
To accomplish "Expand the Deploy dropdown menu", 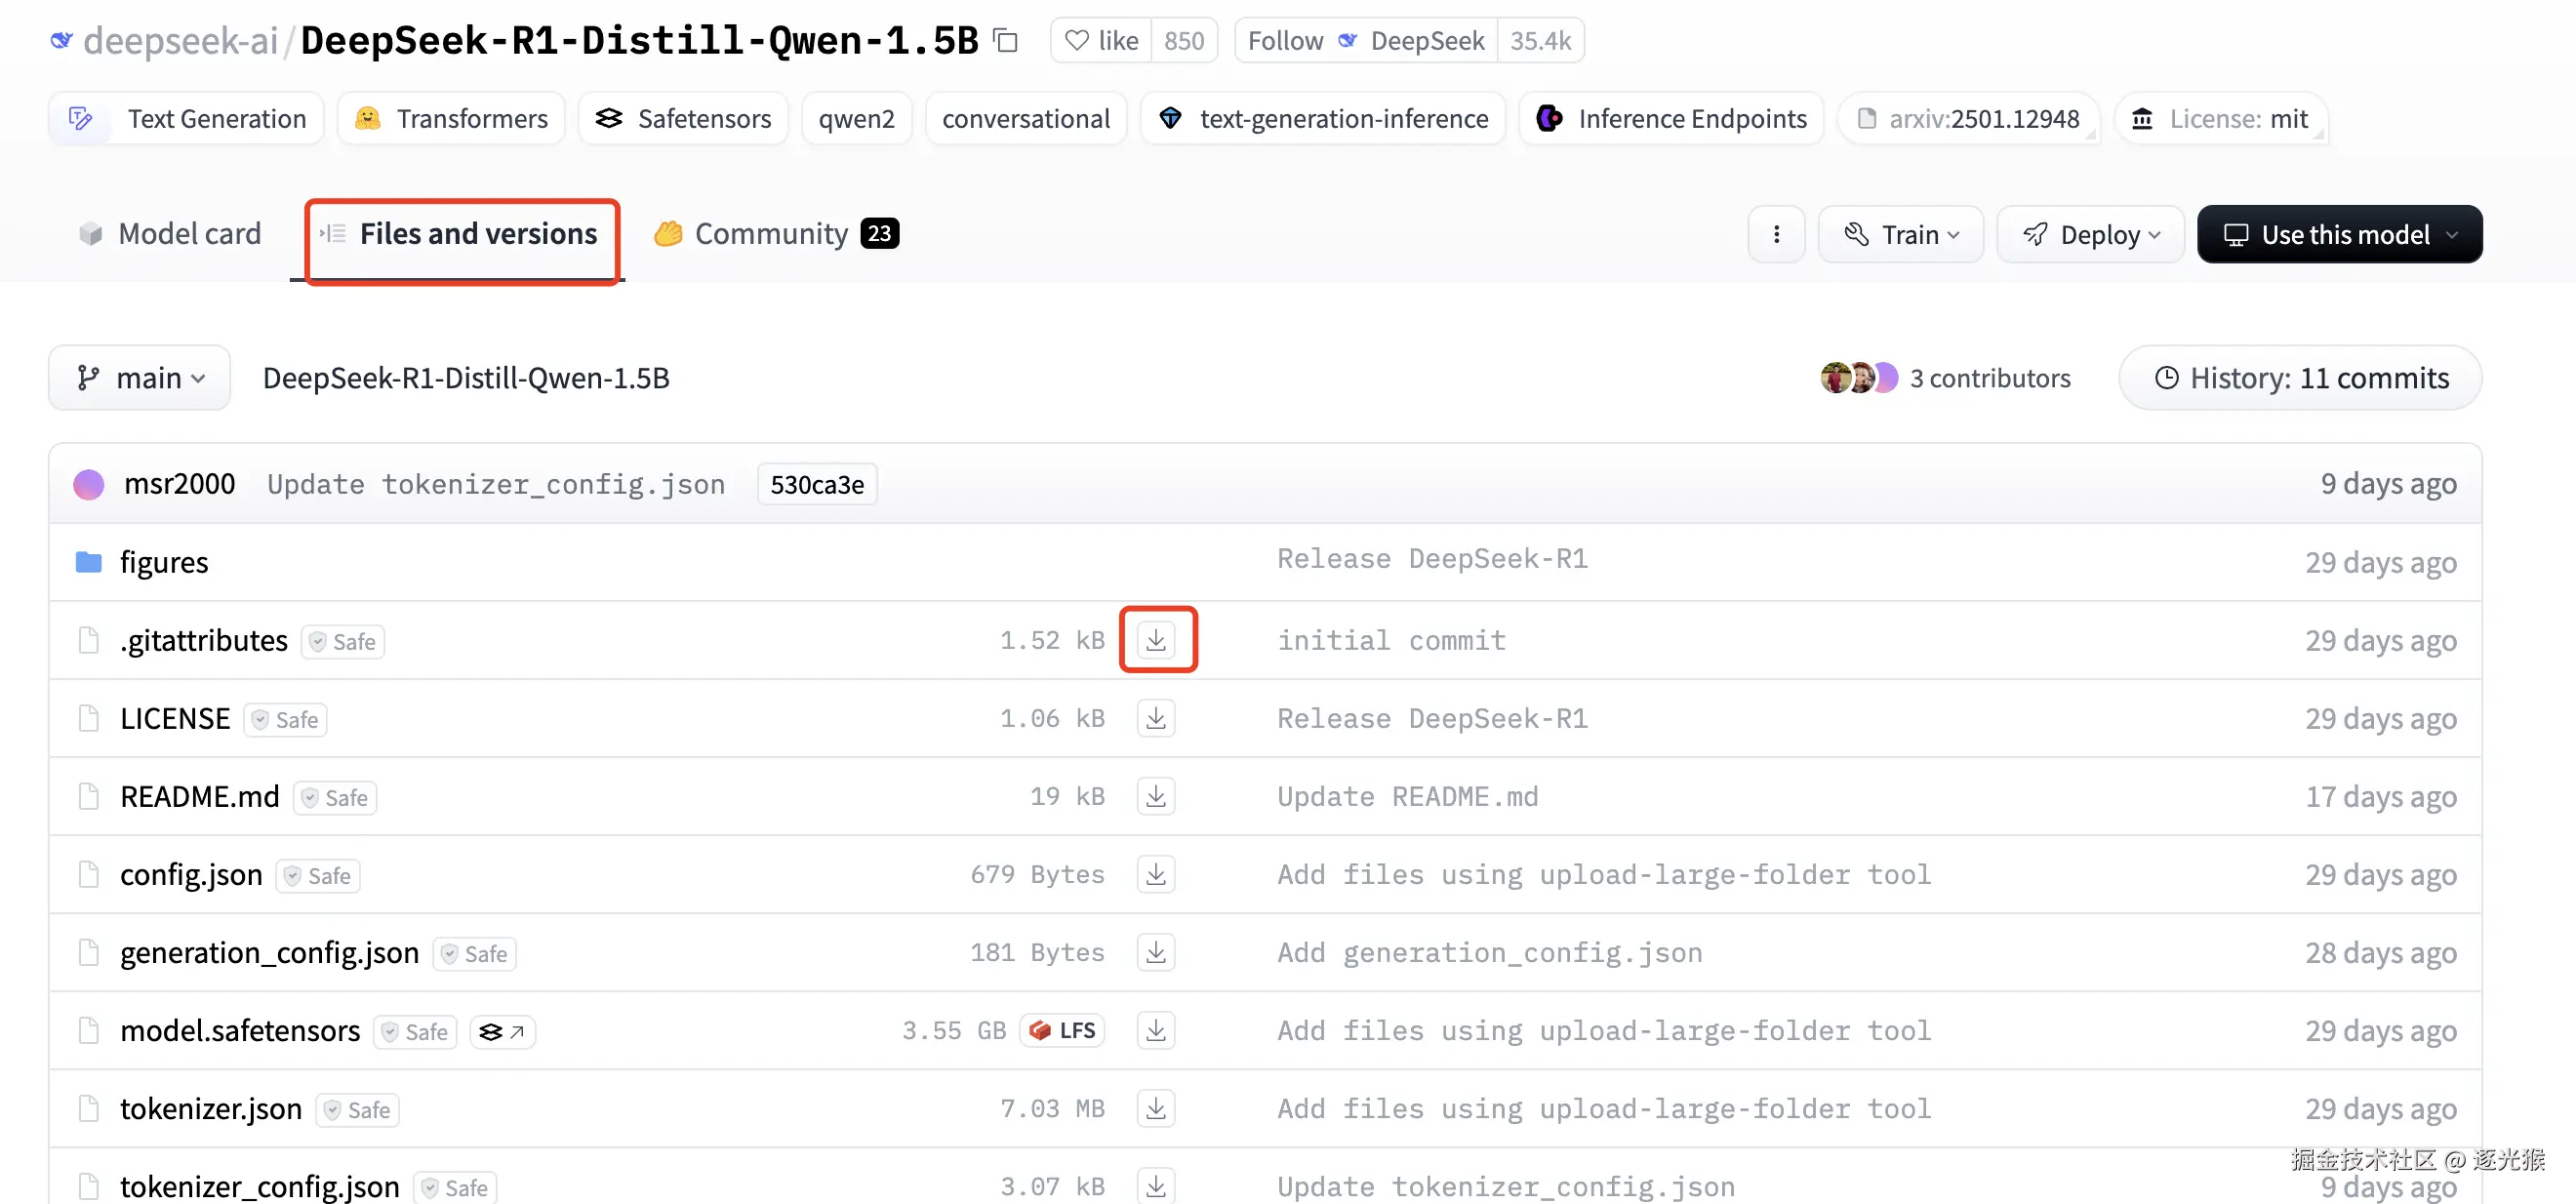I will (2090, 234).
